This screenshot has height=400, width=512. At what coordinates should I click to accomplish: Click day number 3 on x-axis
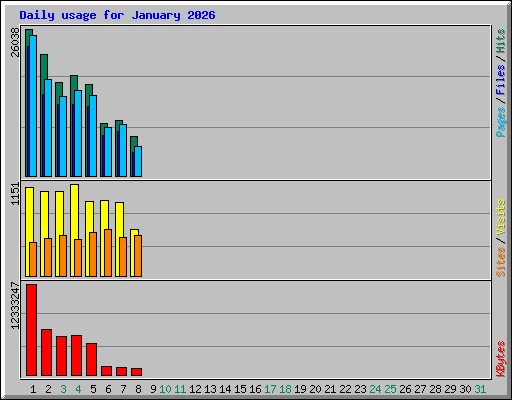(63, 389)
